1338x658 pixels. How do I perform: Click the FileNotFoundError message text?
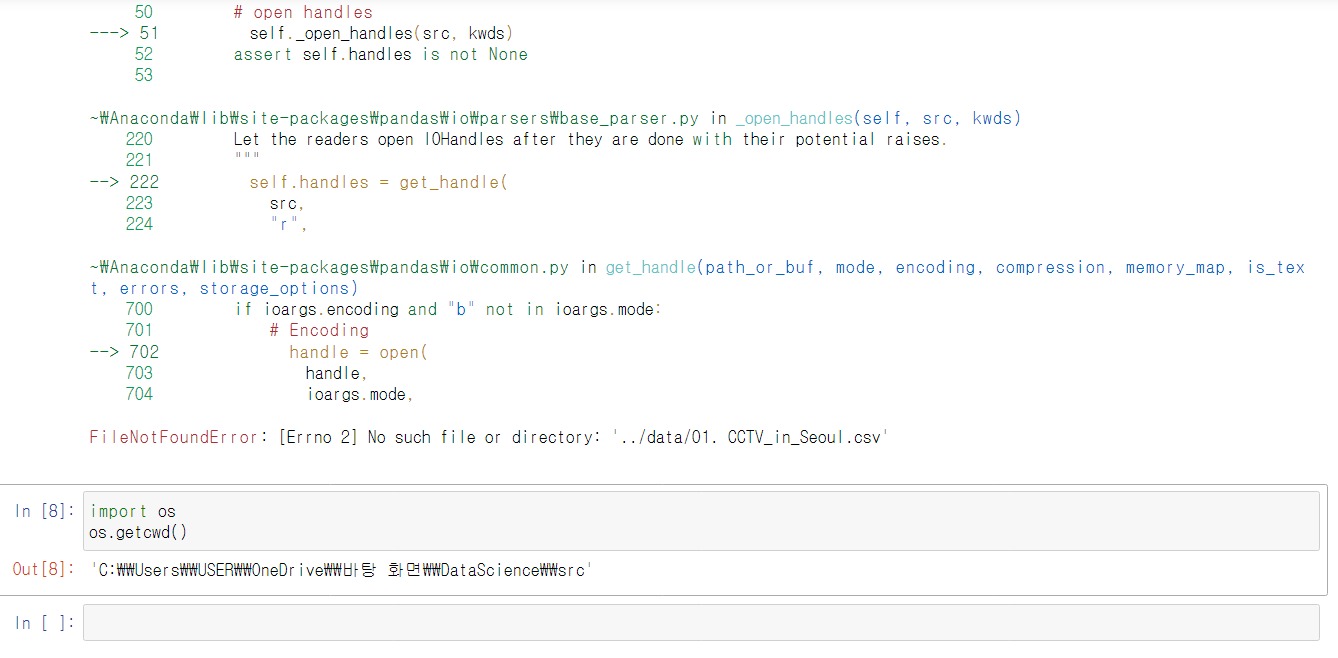coord(489,437)
